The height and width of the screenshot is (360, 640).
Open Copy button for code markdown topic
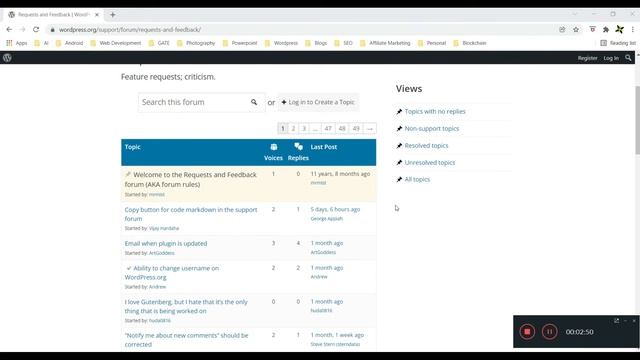(x=191, y=214)
